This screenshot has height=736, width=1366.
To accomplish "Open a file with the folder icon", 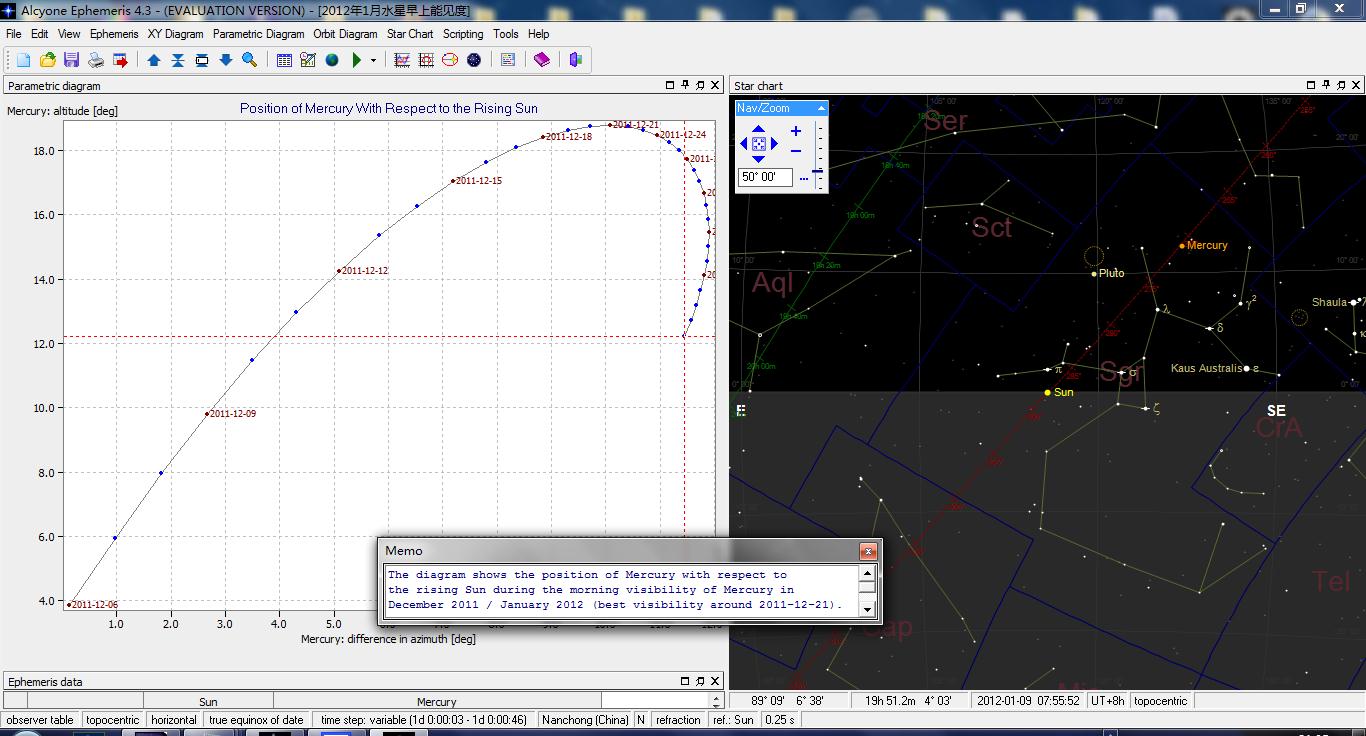I will pyautogui.click(x=47, y=60).
